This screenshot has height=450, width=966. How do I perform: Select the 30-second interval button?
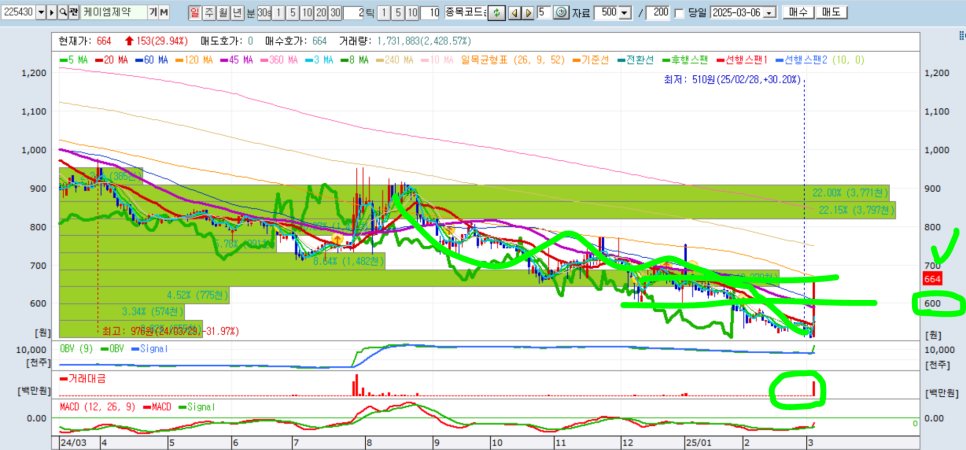(x=264, y=12)
